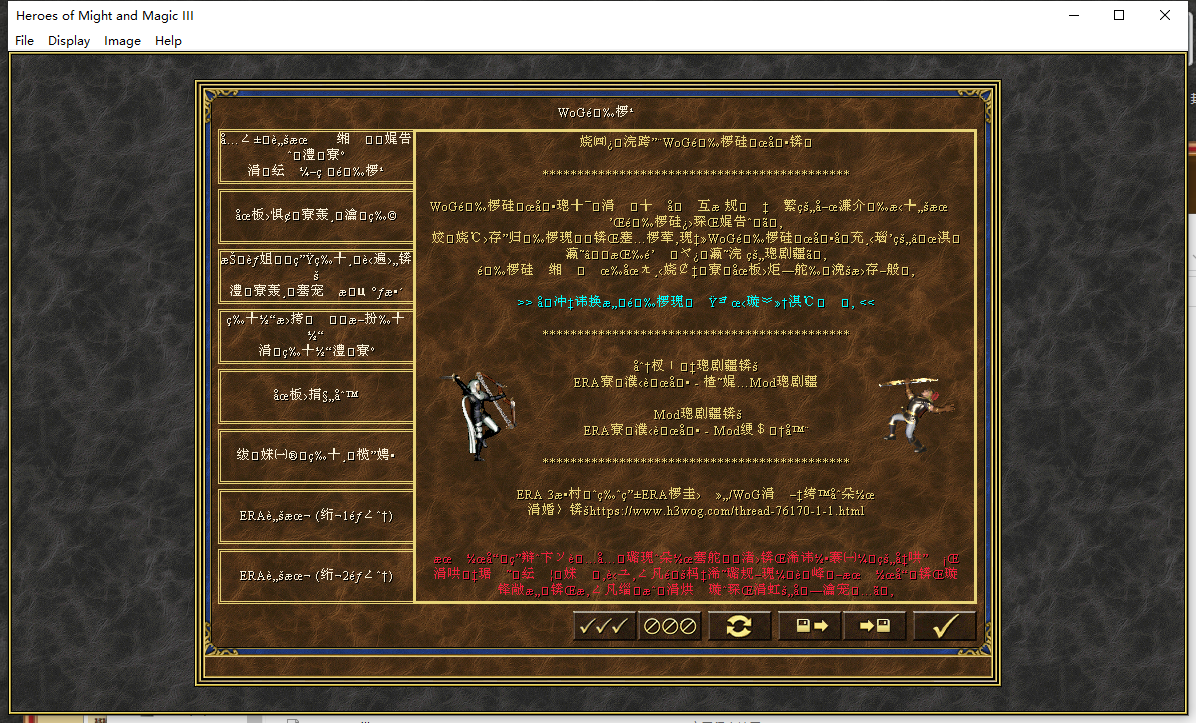
Task: Open the Display menu
Action: (x=69, y=41)
